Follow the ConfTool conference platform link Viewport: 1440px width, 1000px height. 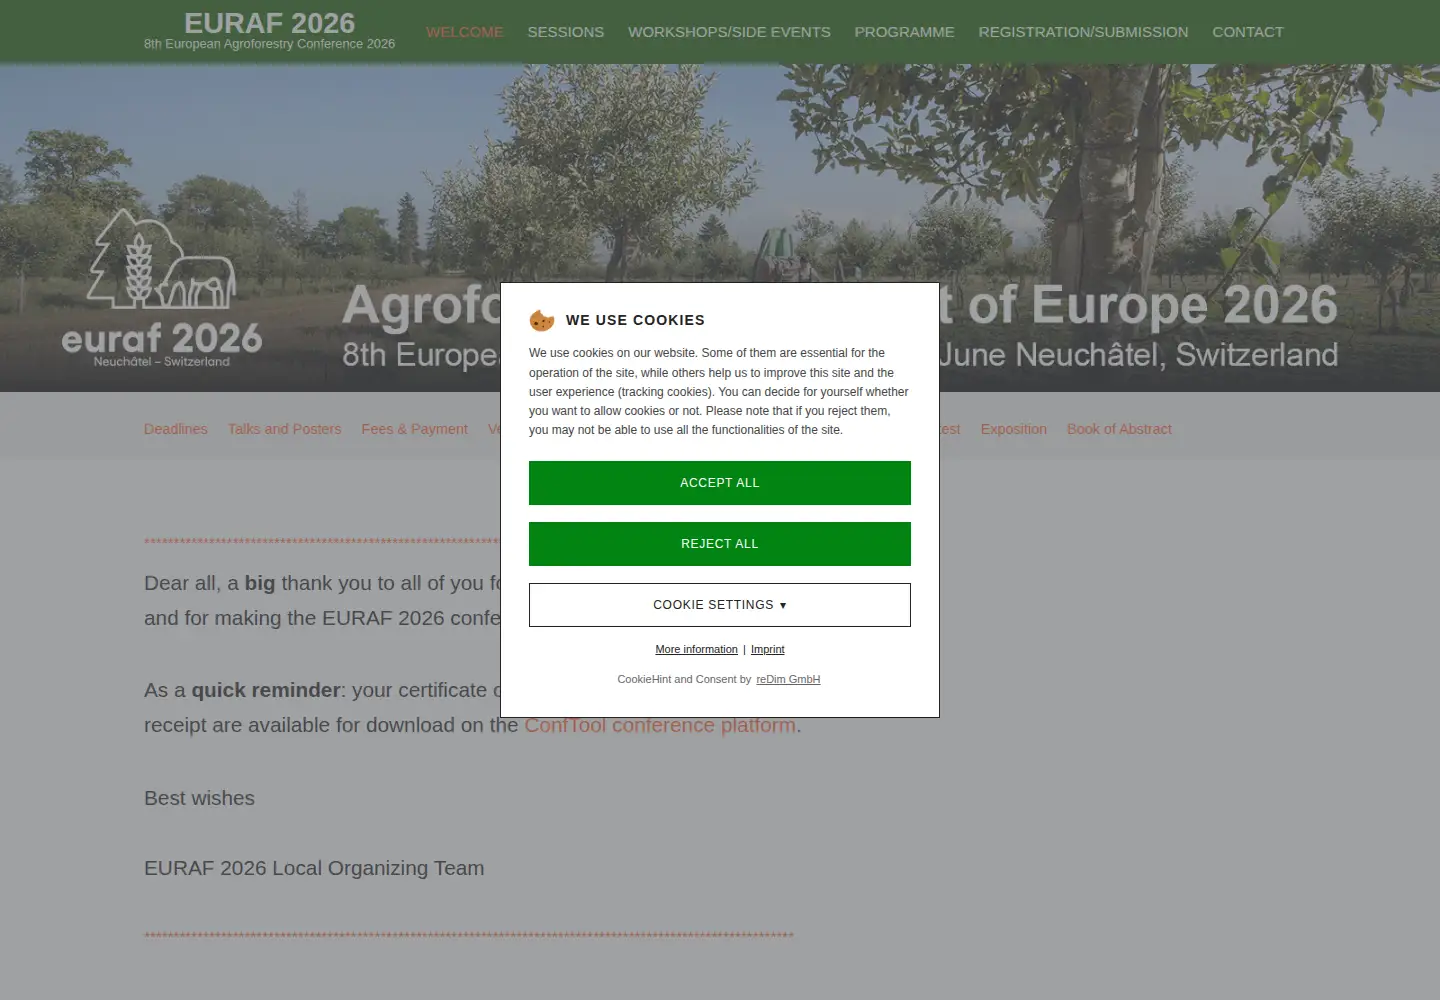click(x=660, y=725)
